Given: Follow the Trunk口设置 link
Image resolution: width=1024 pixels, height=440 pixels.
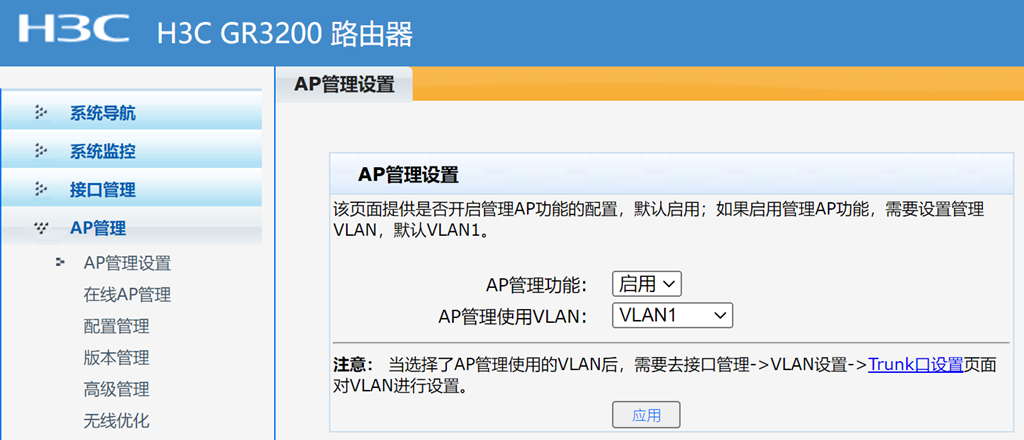Looking at the screenshot, I should pos(916,364).
